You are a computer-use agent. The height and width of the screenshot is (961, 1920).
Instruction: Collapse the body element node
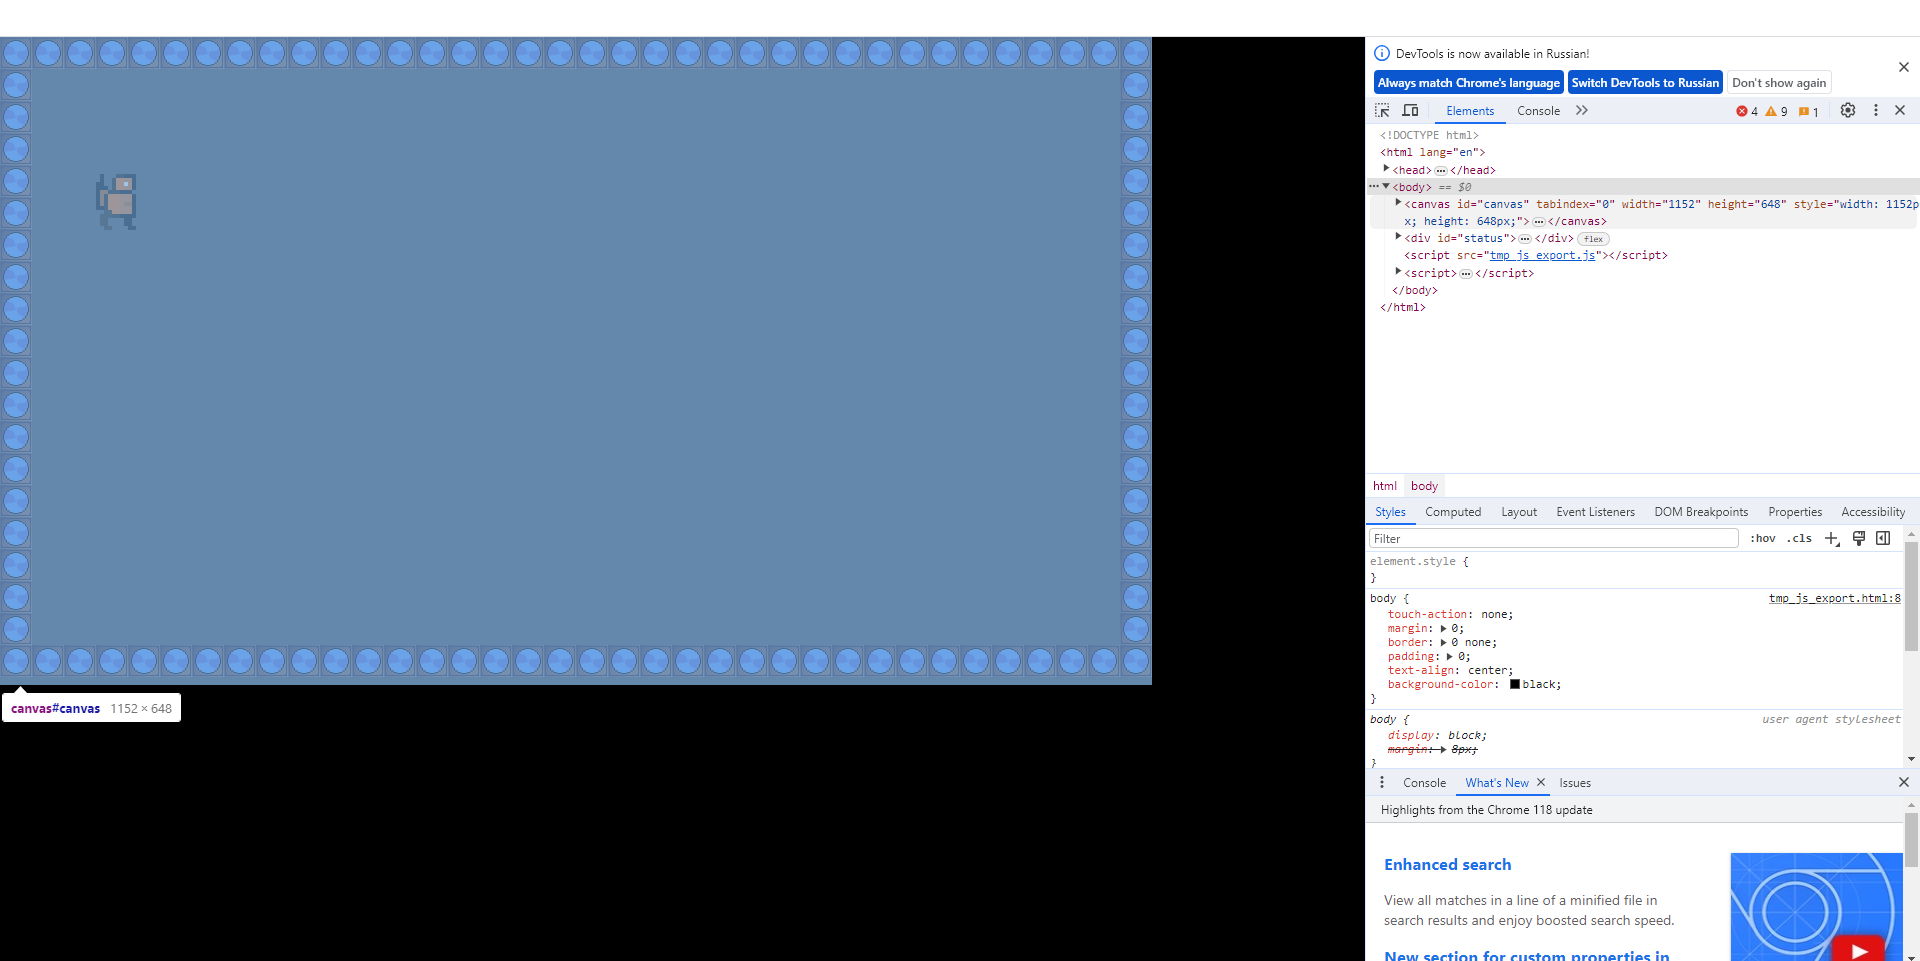click(x=1386, y=186)
